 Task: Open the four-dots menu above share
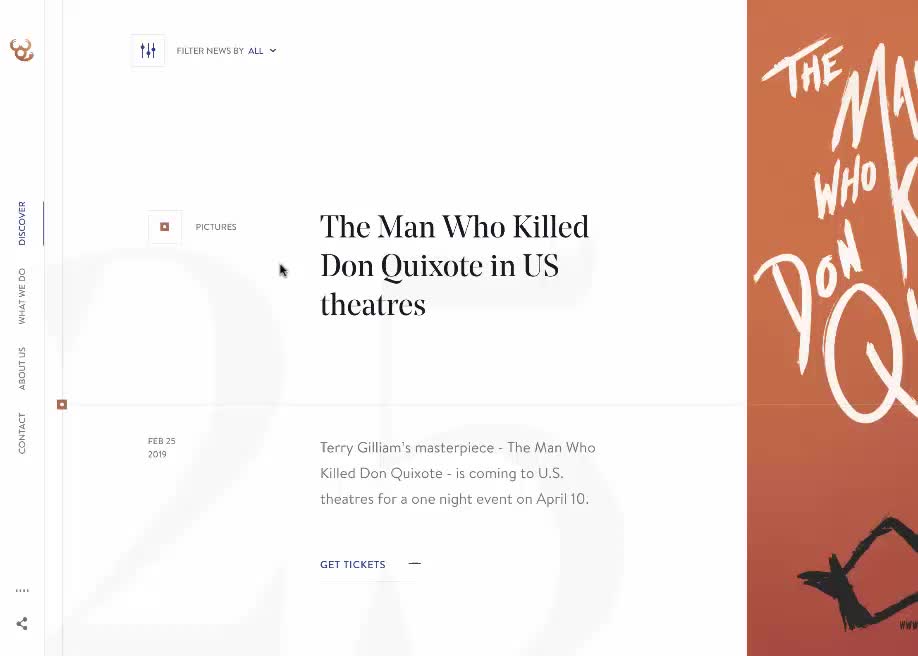pyautogui.click(x=22, y=590)
